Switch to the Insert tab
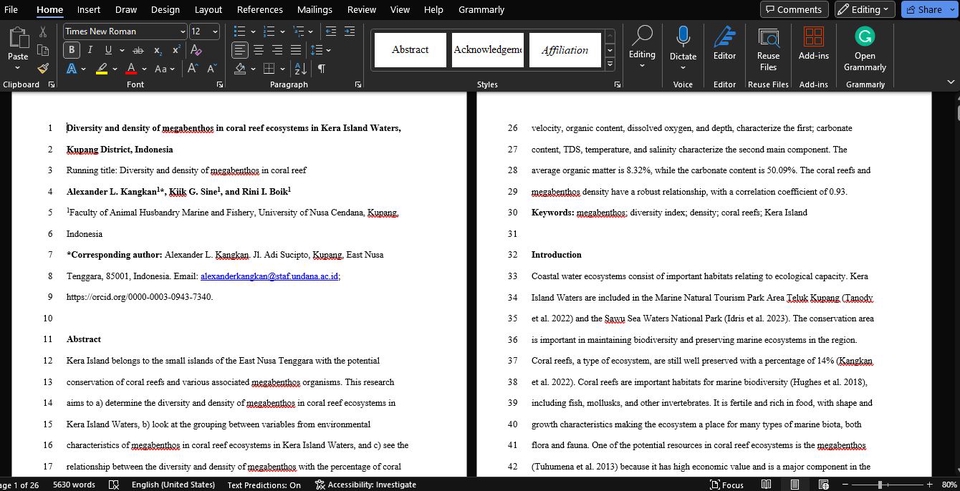Screen dimensions: 960x491 (89, 10)
